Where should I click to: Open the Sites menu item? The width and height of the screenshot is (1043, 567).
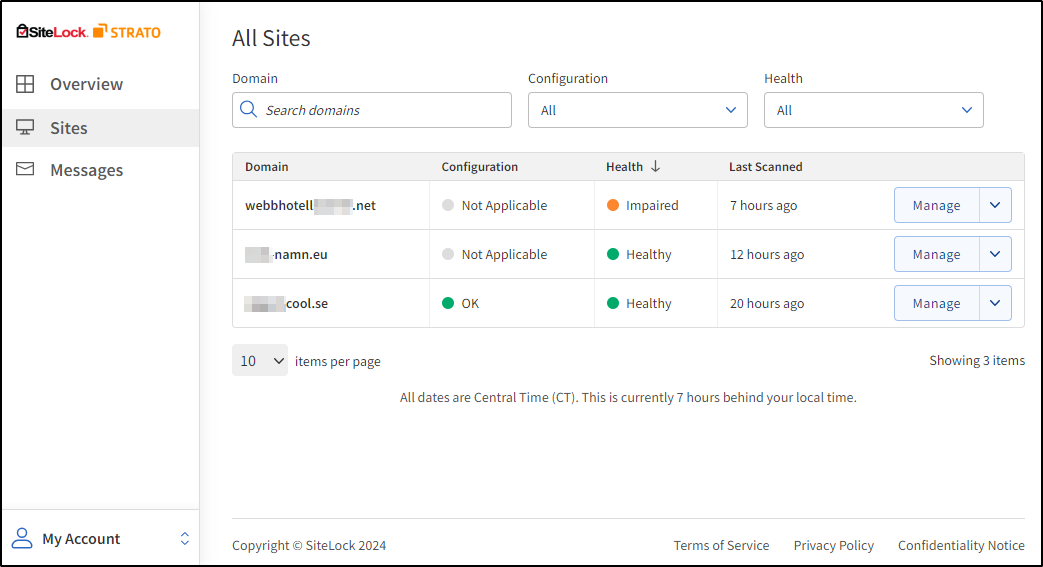coord(101,128)
